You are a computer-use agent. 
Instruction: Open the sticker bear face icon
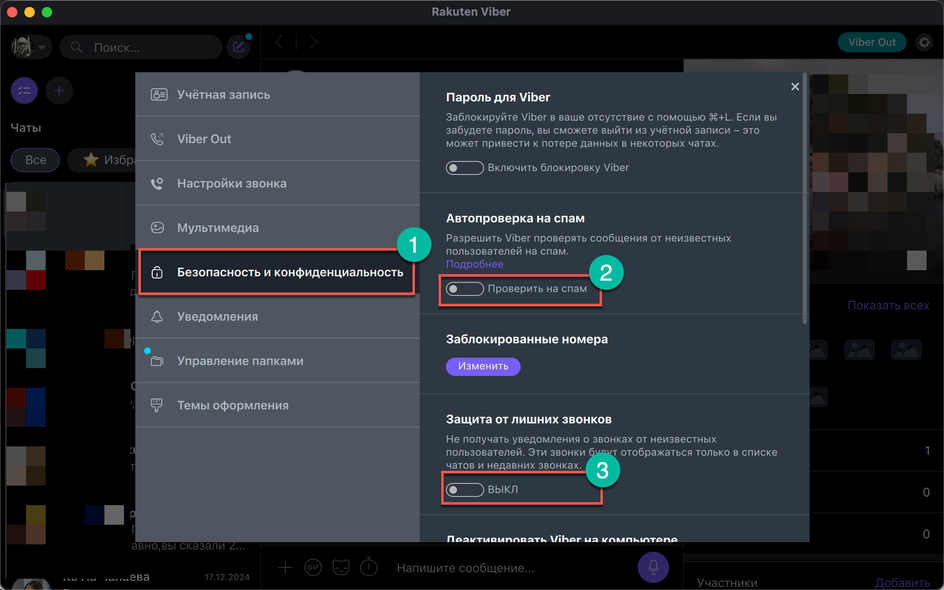pyautogui.click(x=341, y=567)
